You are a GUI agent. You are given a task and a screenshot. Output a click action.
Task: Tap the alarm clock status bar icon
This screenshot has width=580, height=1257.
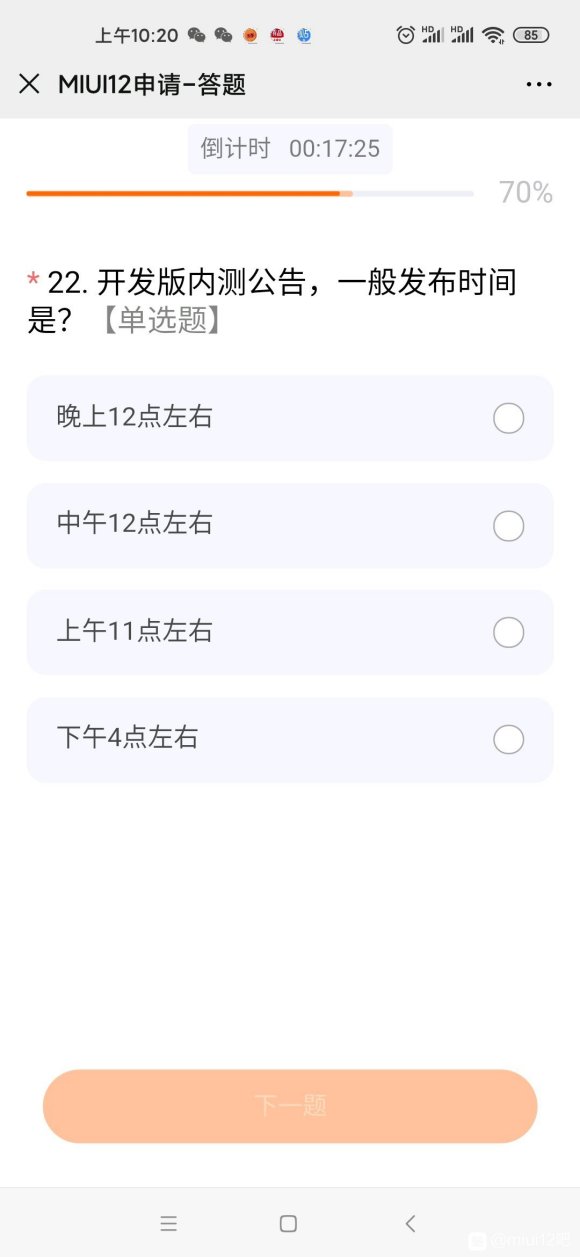click(406, 35)
